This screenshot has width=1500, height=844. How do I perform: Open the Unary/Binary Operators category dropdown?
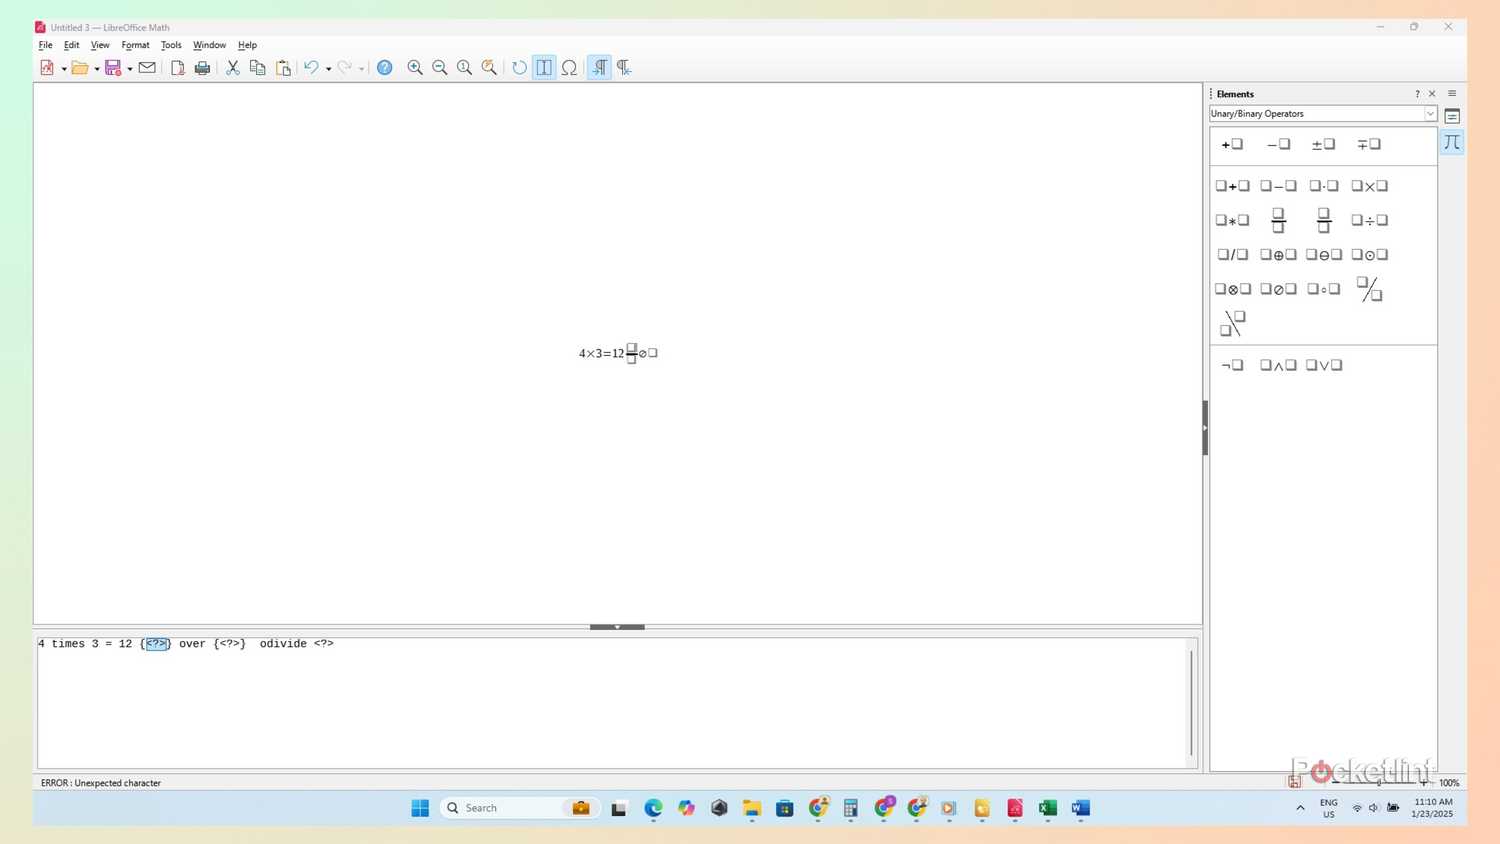point(1431,113)
